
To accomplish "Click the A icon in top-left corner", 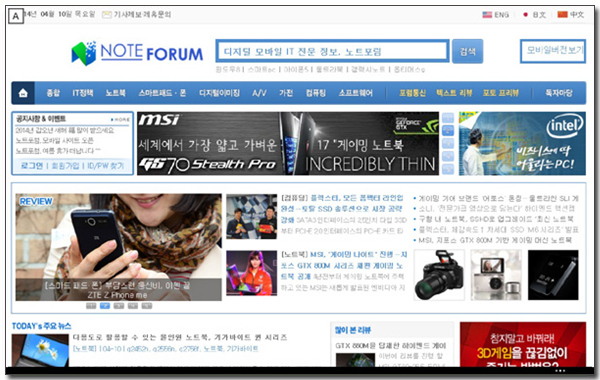I will (x=16, y=16).
